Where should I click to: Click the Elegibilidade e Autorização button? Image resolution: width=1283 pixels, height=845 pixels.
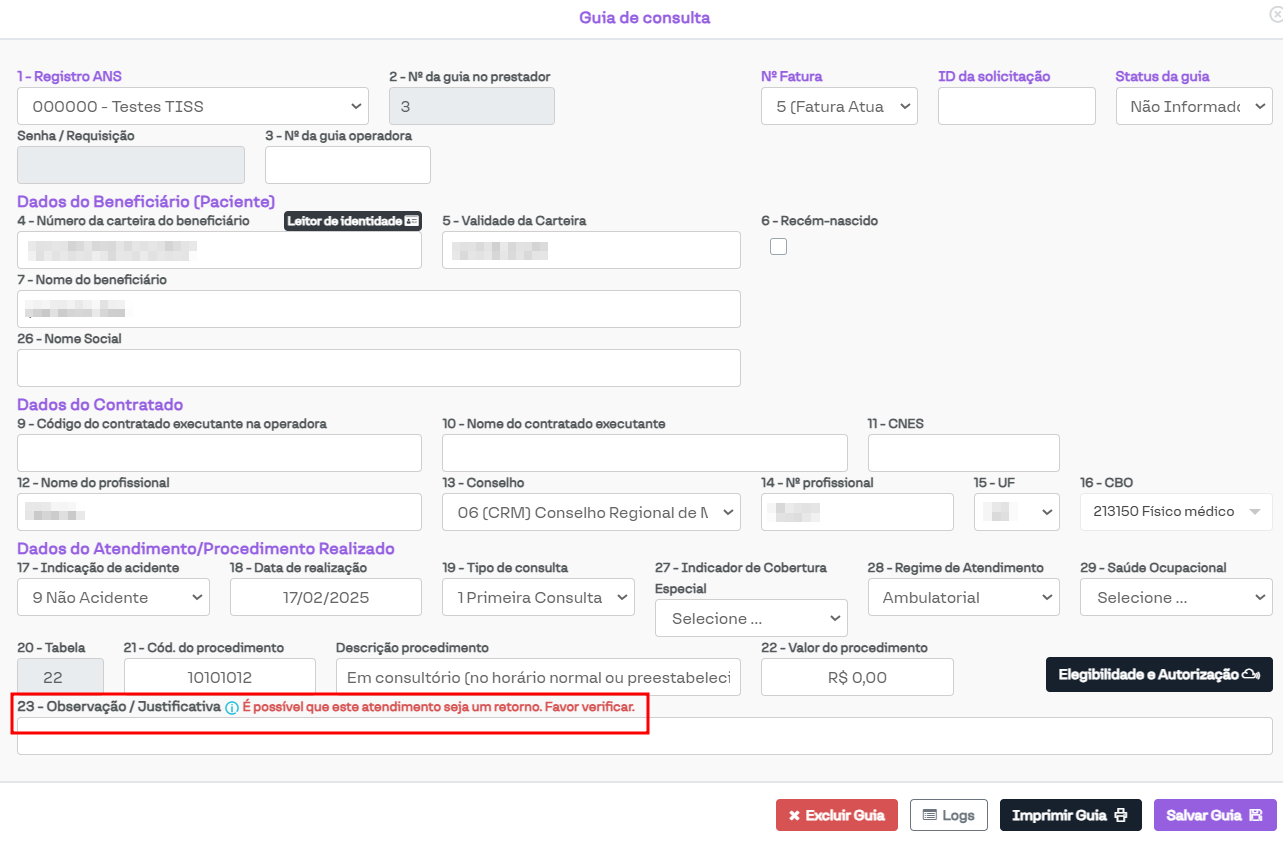pyautogui.click(x=1158, y=675)
